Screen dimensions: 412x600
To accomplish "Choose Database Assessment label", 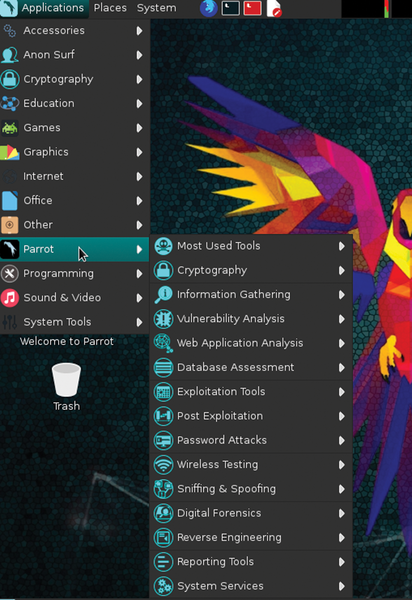I will pyautogui.click(x=236, y=367).
